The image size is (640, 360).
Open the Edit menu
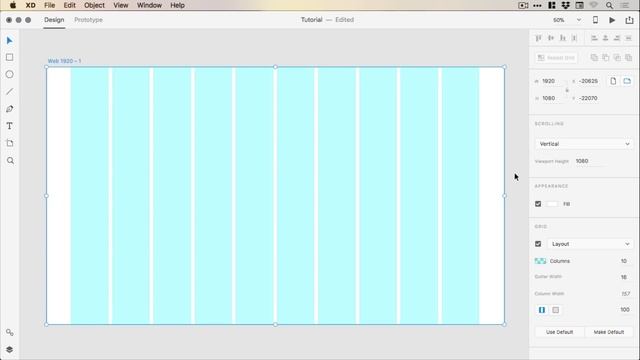coord(69,5)
